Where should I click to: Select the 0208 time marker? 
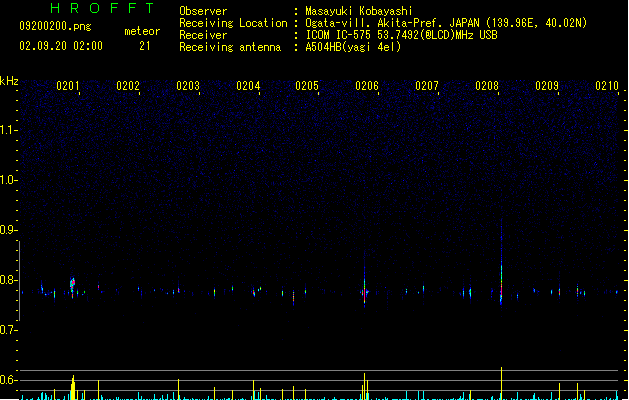[x=487, y=87]
